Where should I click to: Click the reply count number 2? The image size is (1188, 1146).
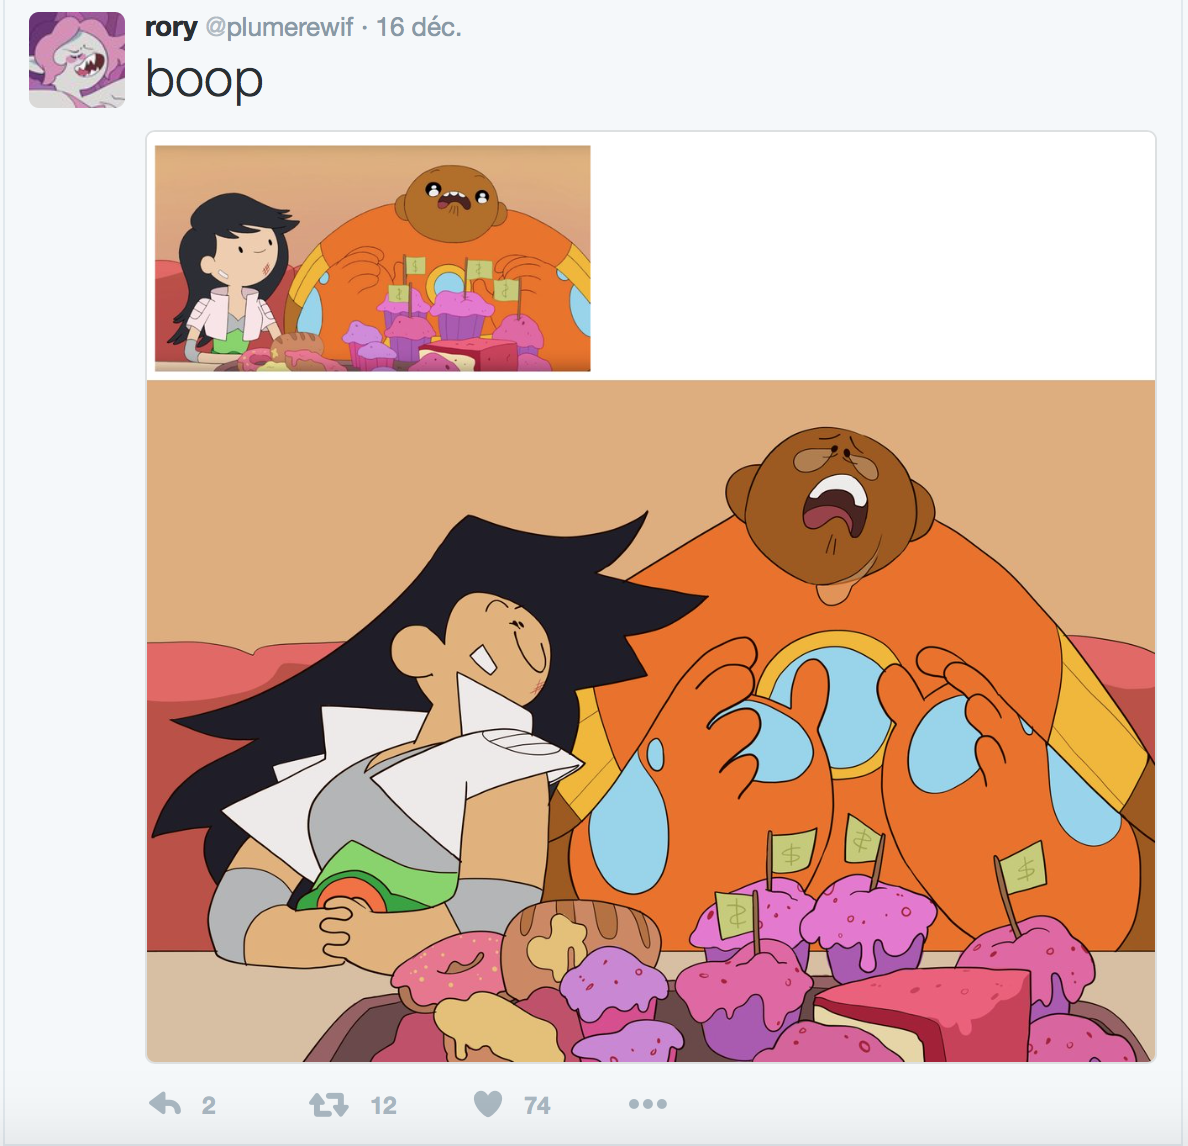(208, 1106)
